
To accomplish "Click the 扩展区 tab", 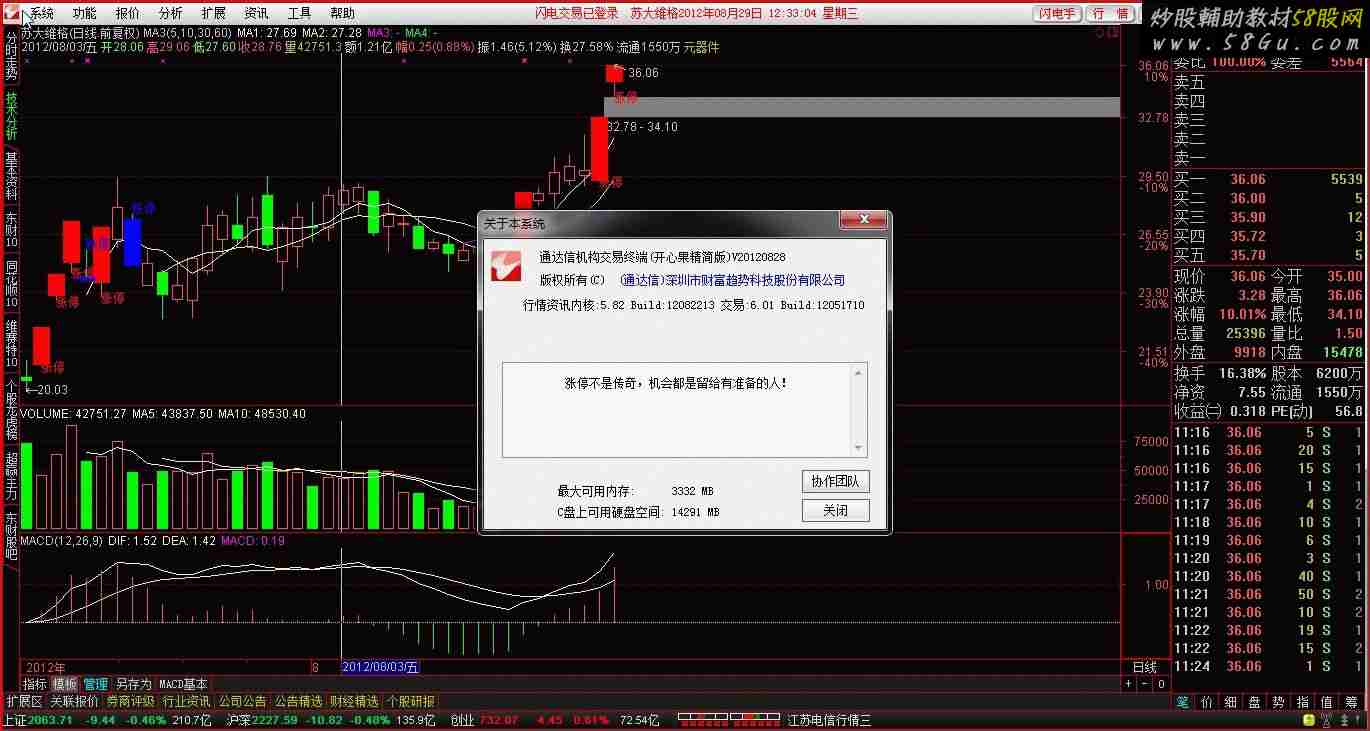I will point(25,701).
